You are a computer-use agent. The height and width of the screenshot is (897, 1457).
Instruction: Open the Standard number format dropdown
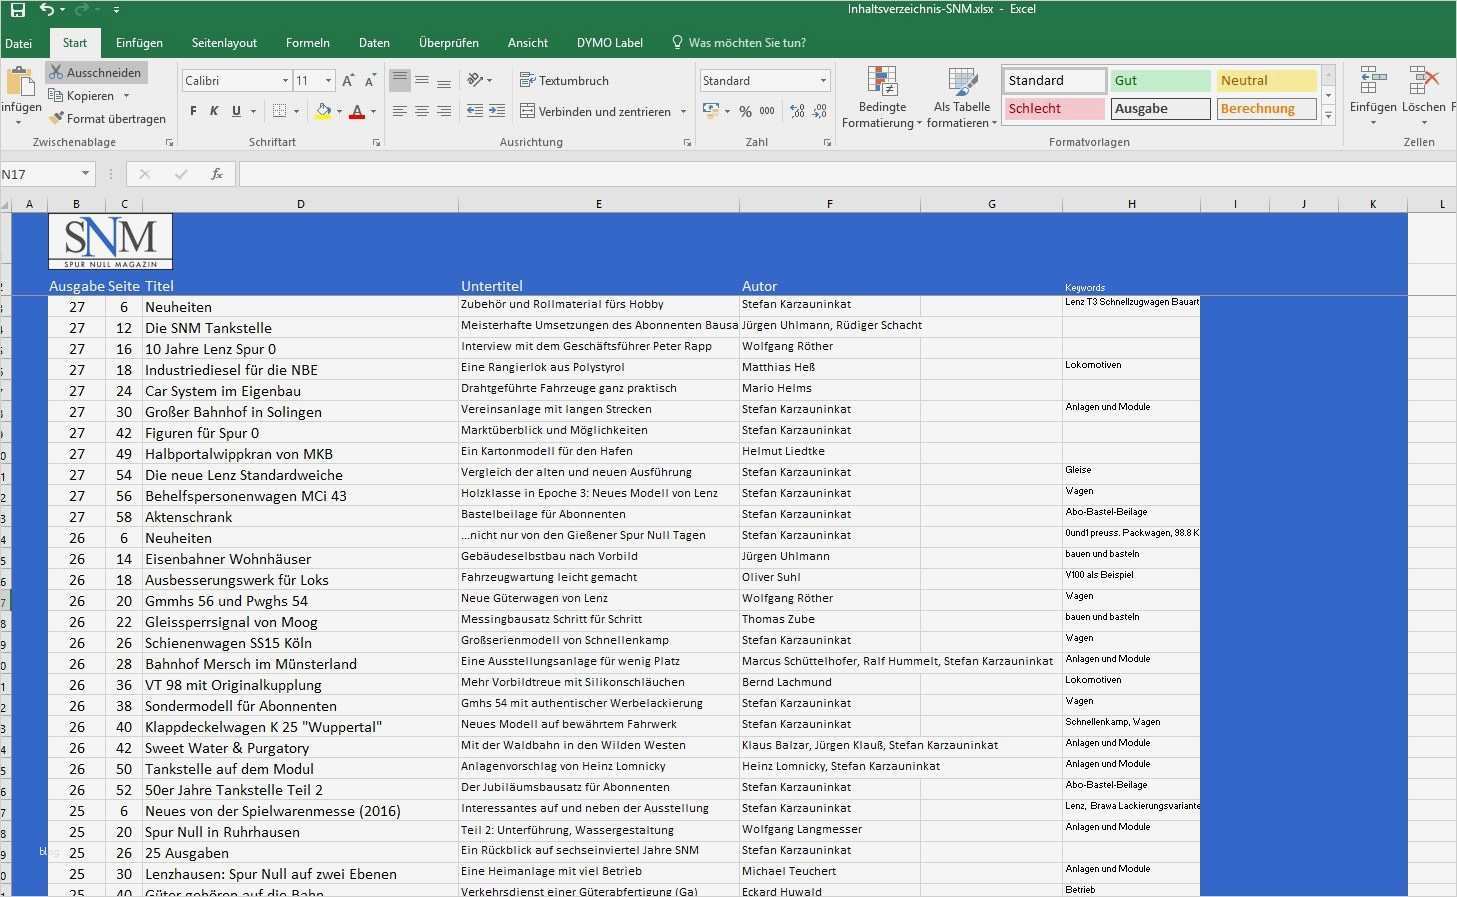pyautogui.click(x=823, y=80)
